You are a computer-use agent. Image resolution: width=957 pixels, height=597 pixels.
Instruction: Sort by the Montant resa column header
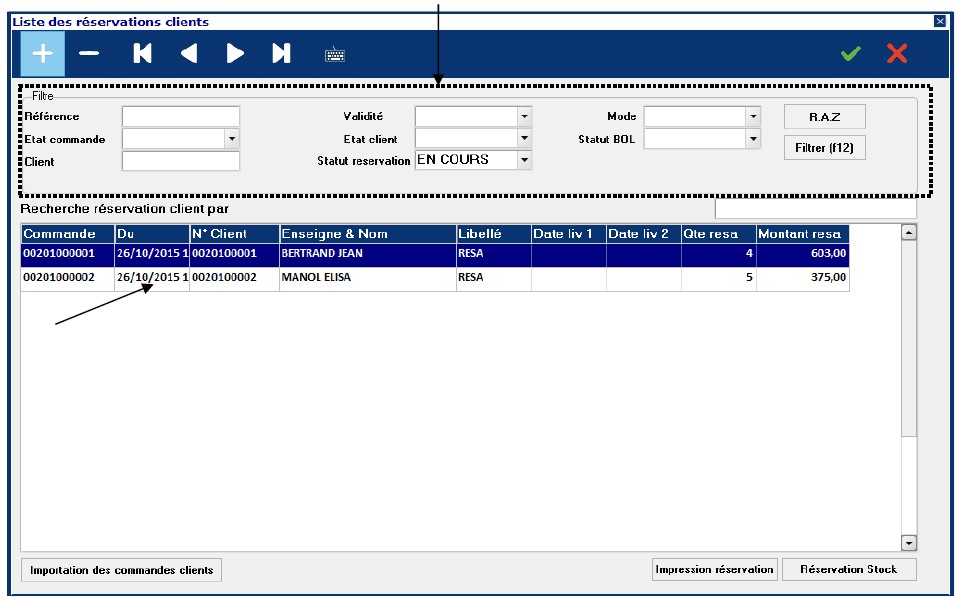click(802, 234)
